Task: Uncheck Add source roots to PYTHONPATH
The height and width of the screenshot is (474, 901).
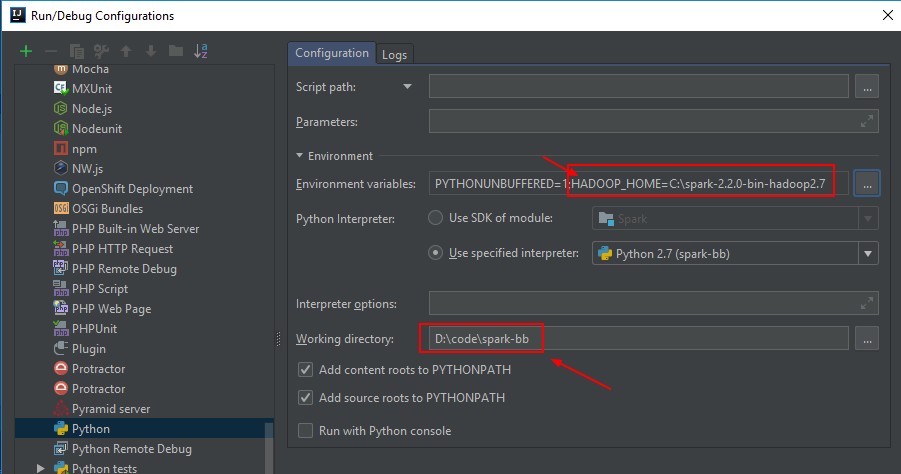Action: pos(306,398)
